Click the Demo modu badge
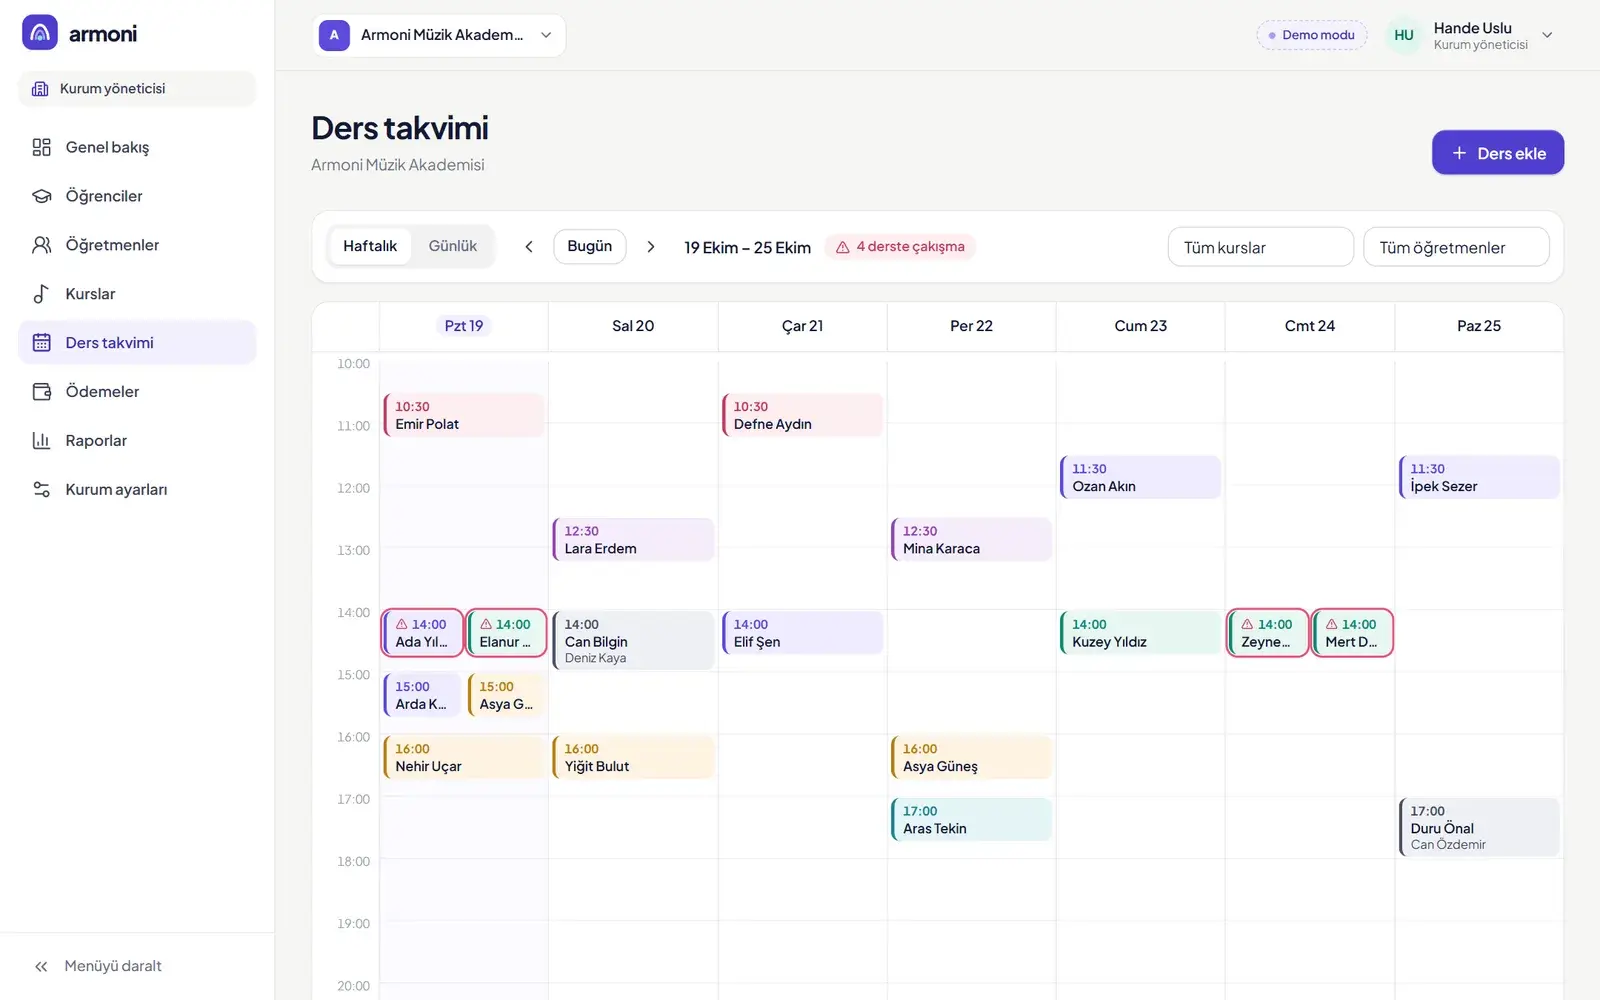This screenshot has height=1000, width=1600. click(1312, 35)
